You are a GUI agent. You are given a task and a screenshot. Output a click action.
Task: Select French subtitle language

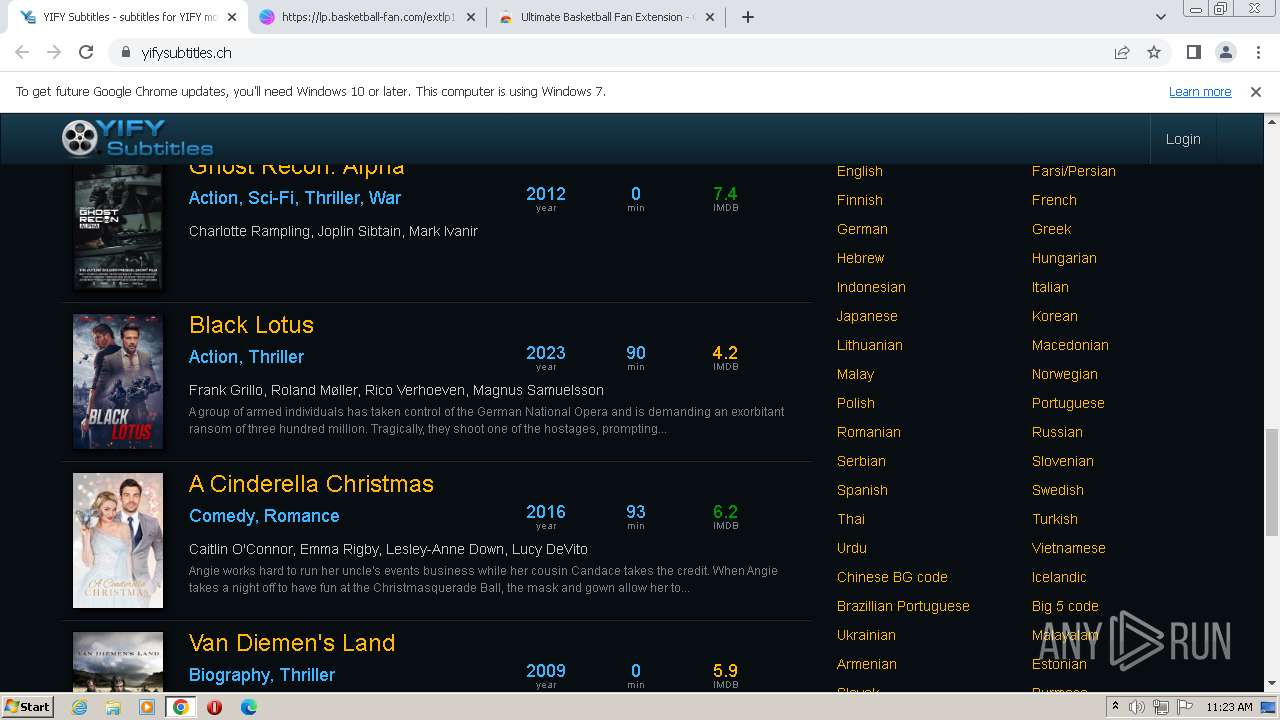click(x=1054, y=200)
